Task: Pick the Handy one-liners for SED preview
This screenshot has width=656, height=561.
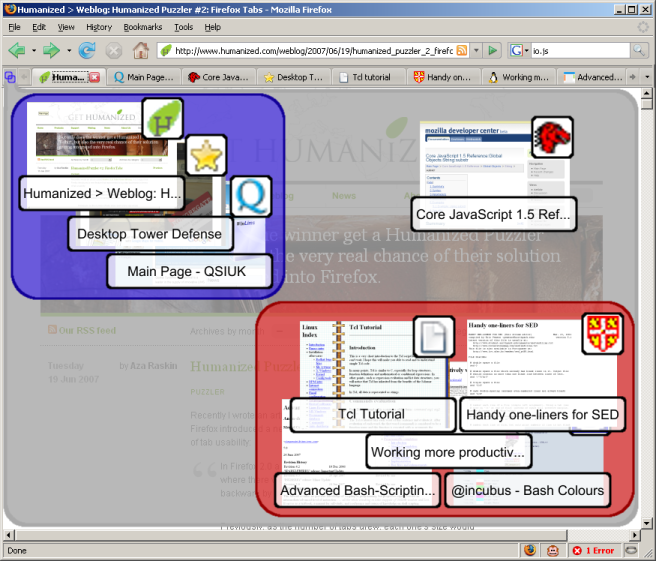Action: click(x=543, y=414)
